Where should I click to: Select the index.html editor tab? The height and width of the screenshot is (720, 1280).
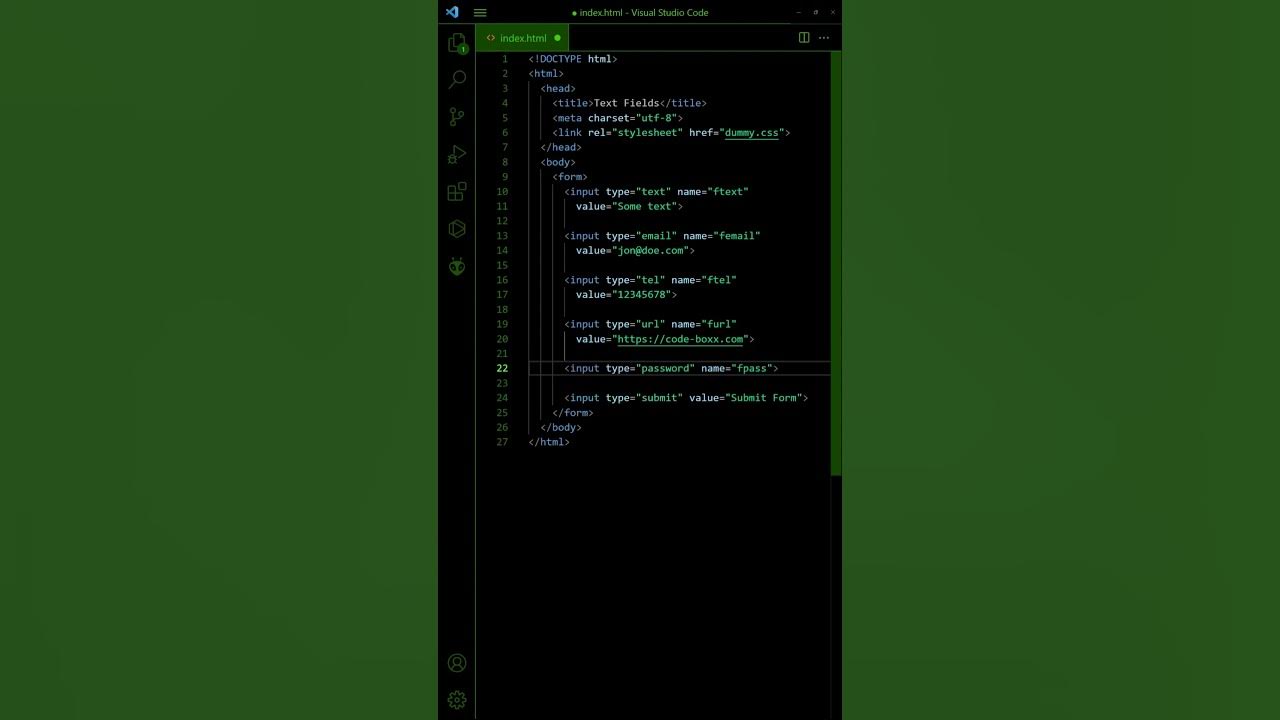point(523,38)
